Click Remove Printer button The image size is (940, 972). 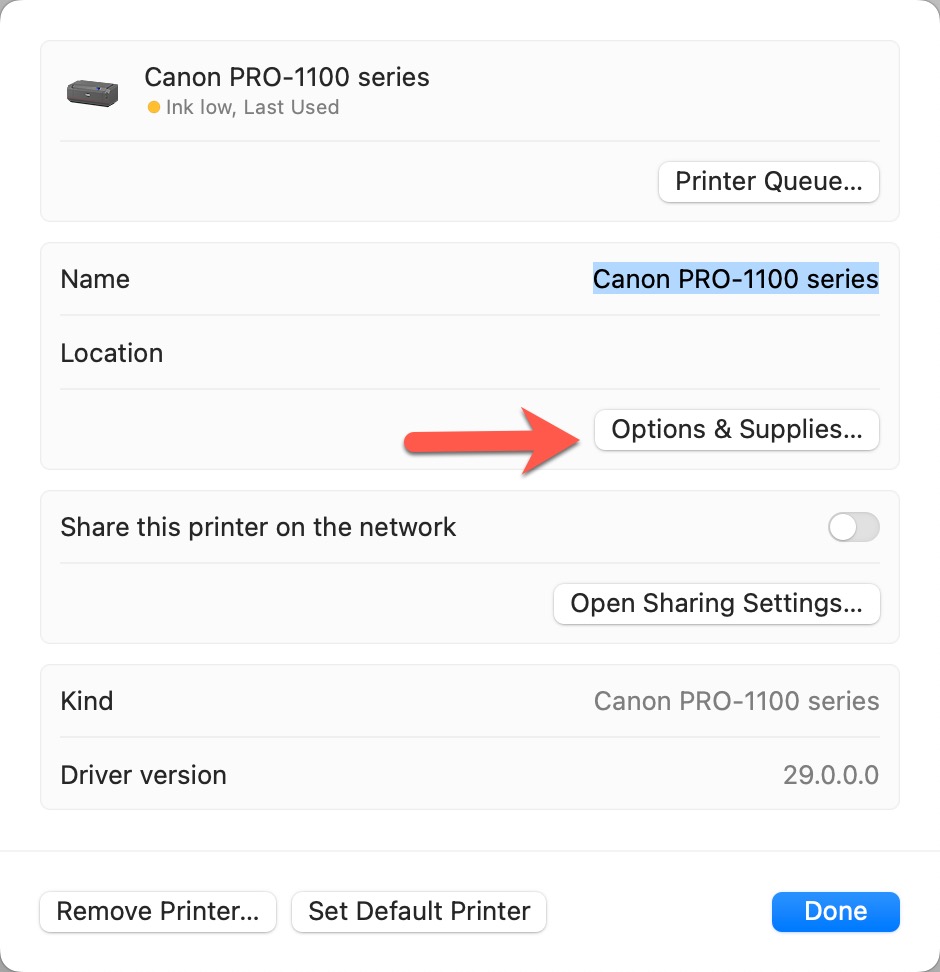click(x=158, y=912)
